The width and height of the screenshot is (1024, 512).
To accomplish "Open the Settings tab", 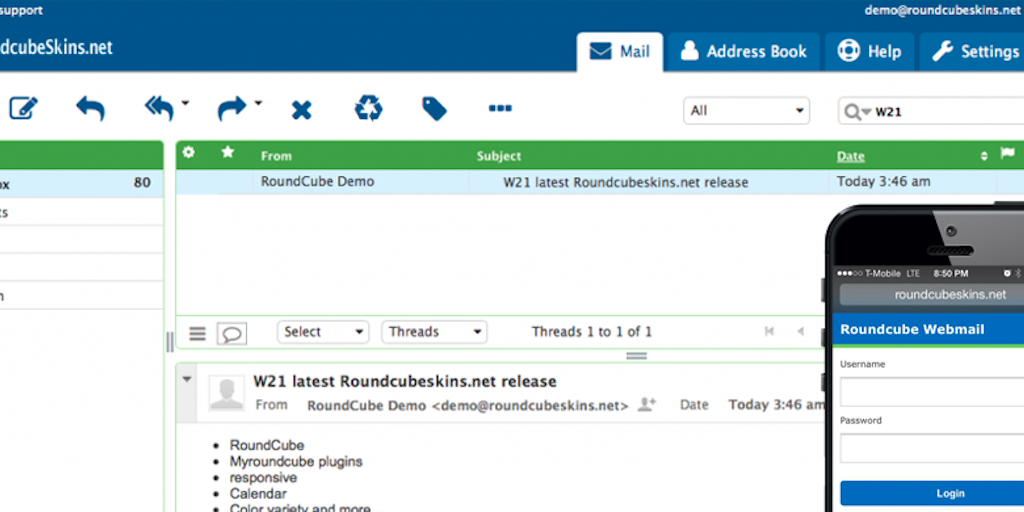I will (973, 52).
